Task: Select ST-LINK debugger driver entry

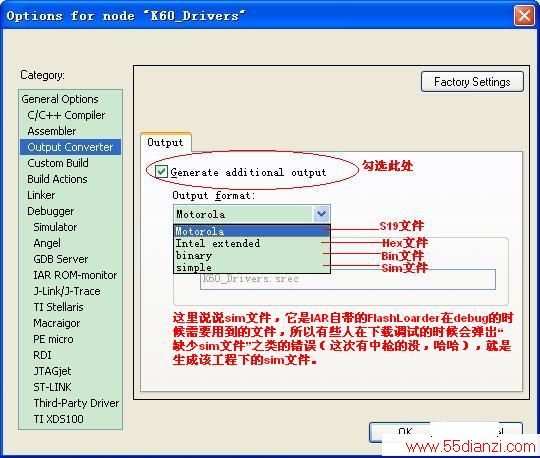Action: [x=52, y=387]
